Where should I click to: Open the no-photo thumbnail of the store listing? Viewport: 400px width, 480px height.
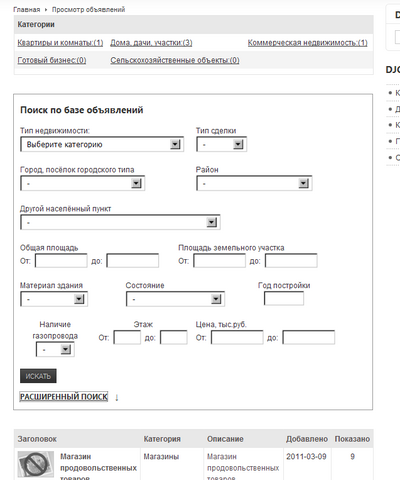point(36,464)
